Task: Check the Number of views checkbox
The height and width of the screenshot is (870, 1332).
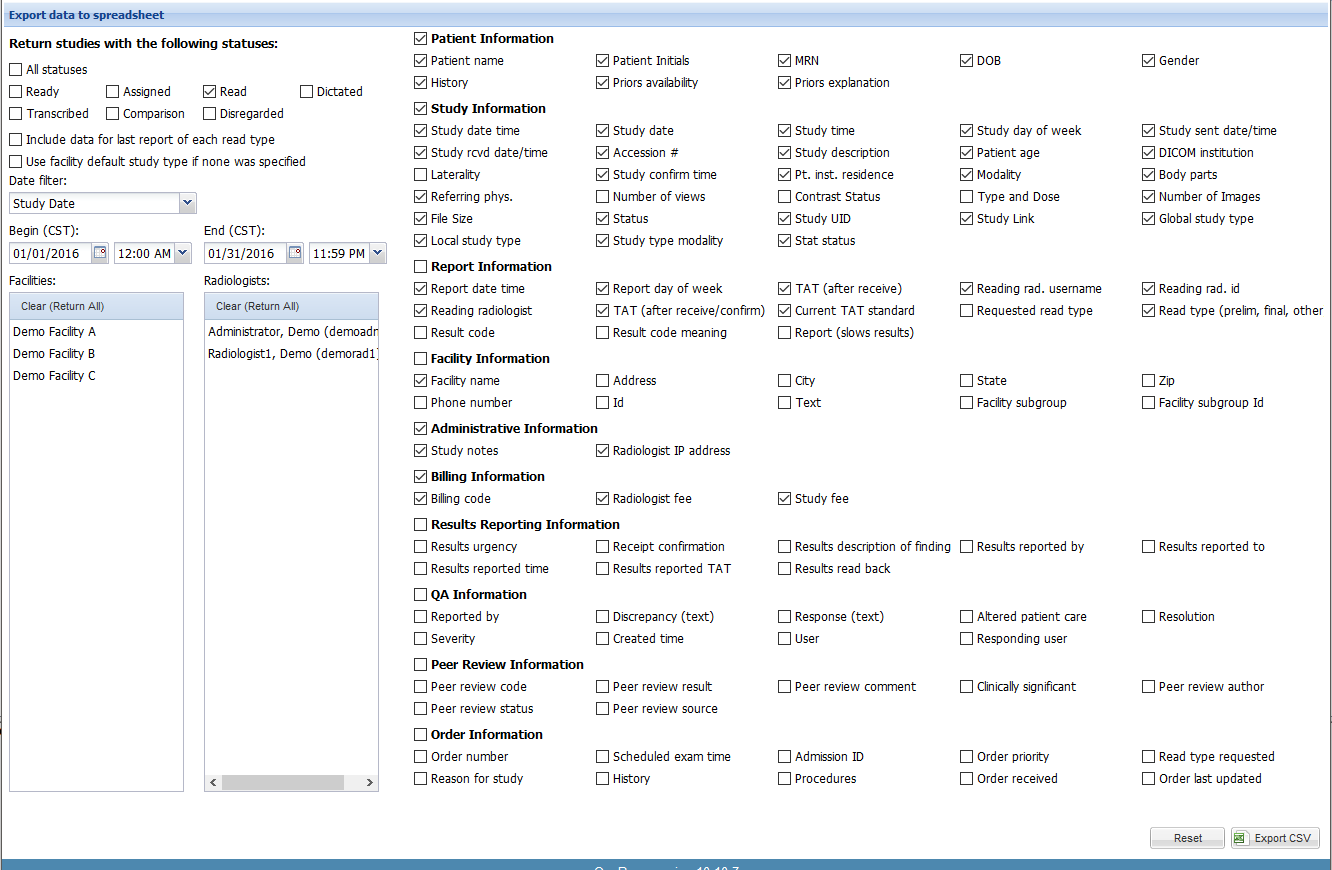Action: (x=602, y=197)
